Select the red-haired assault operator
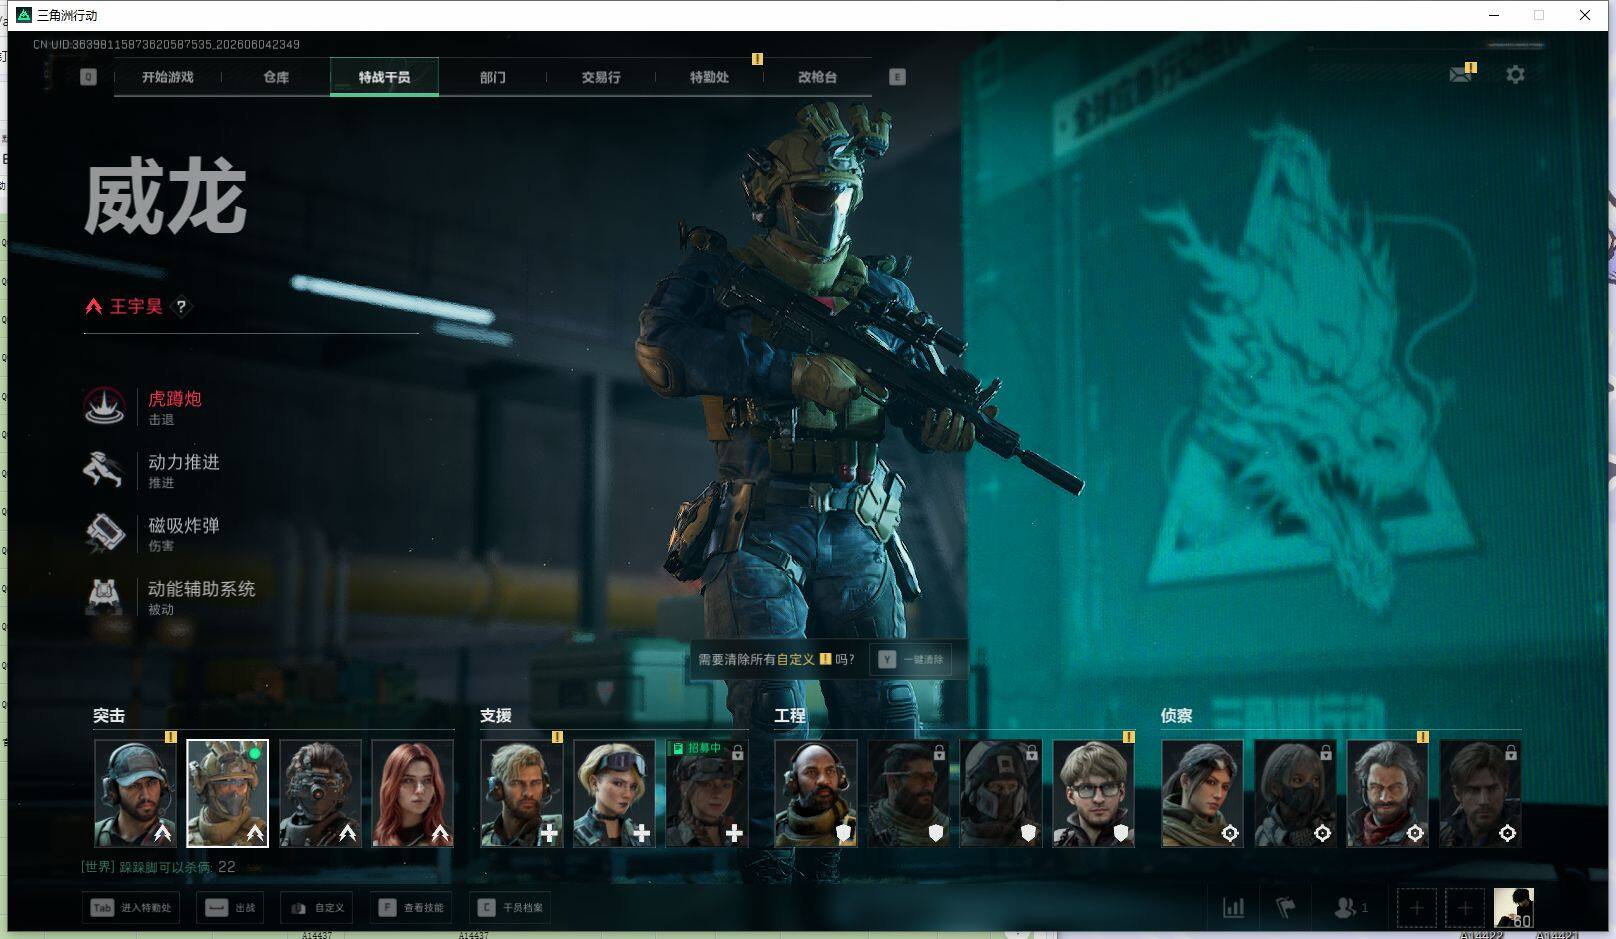The height and width of the screenshot is (939, 1616). (412, 793)
